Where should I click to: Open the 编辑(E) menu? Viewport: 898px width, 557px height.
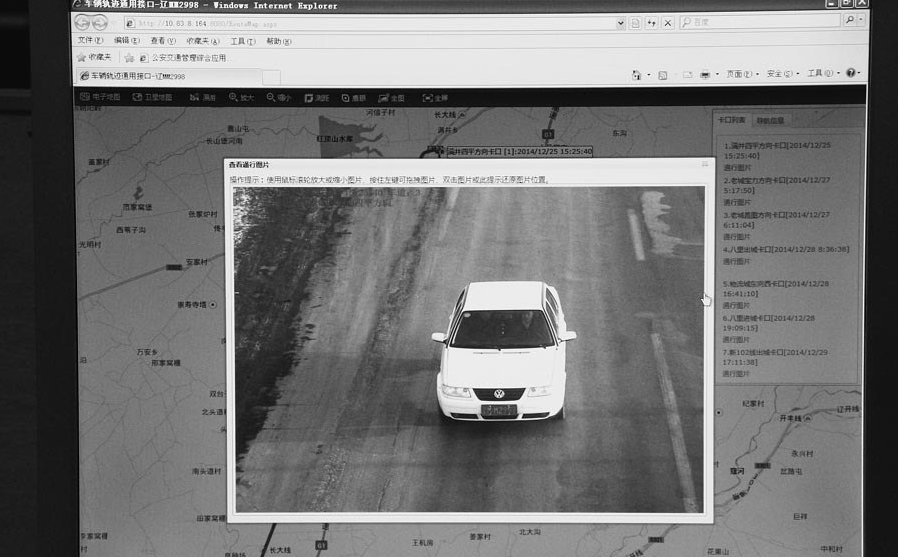[127, 41]
